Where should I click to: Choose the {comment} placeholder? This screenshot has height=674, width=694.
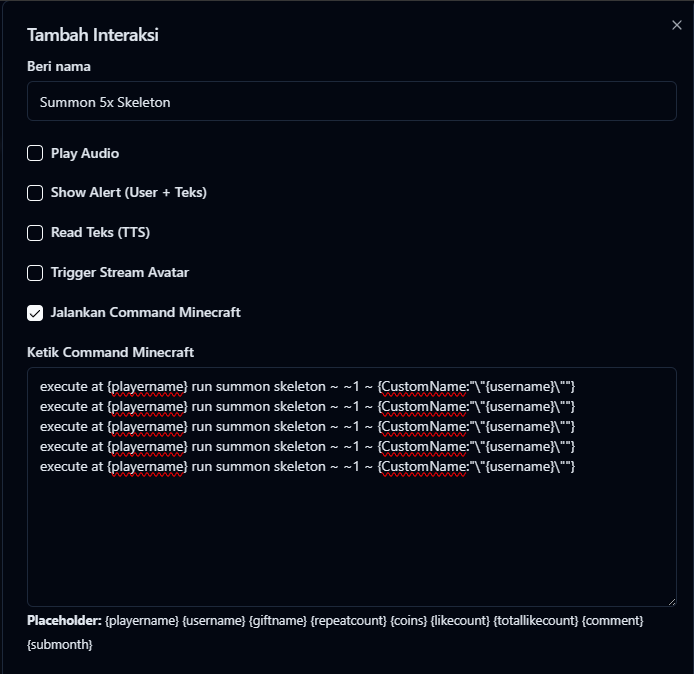[613, 621]
